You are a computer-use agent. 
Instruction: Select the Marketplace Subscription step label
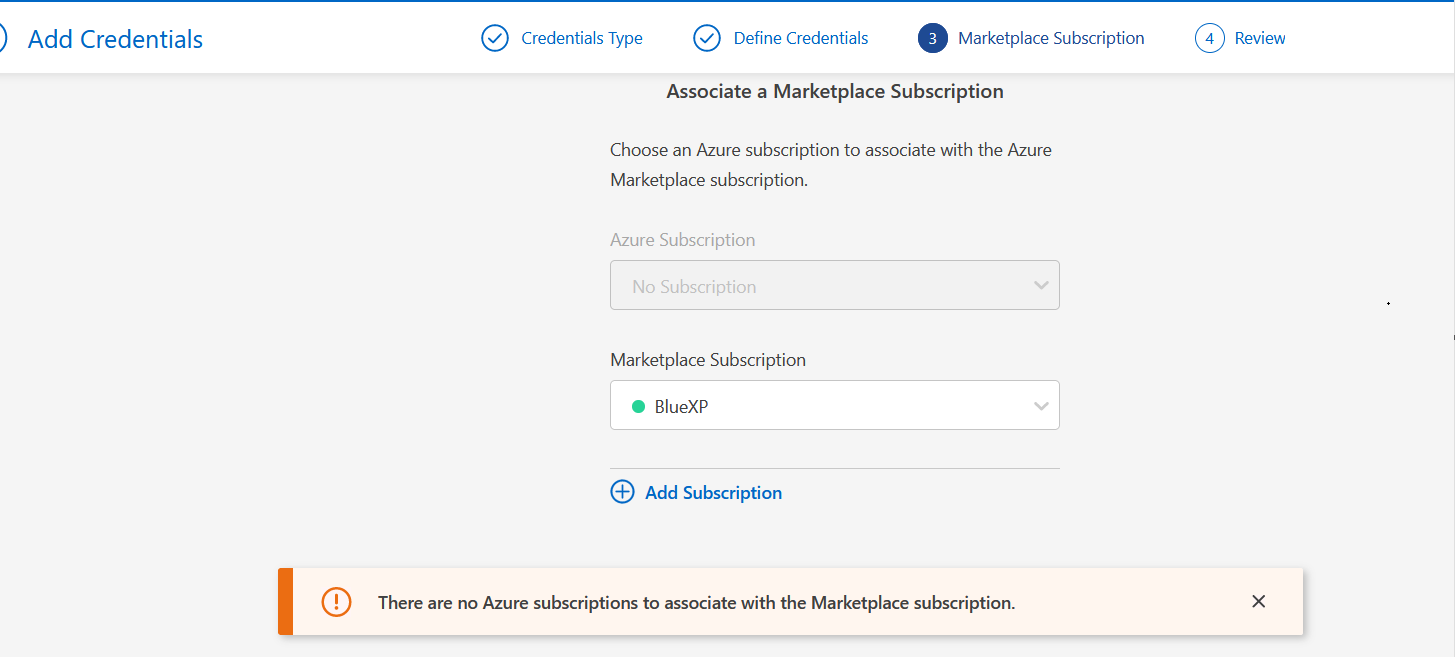(x=1051, y=39)
